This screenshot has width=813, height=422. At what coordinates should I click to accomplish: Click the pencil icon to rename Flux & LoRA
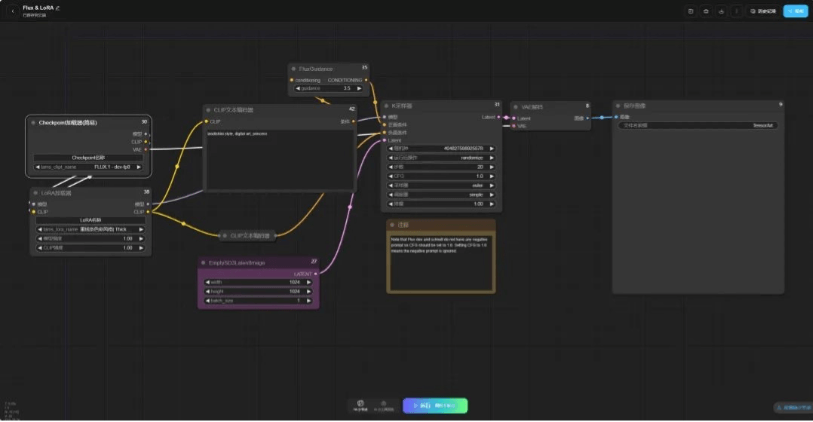pos(58,7)
